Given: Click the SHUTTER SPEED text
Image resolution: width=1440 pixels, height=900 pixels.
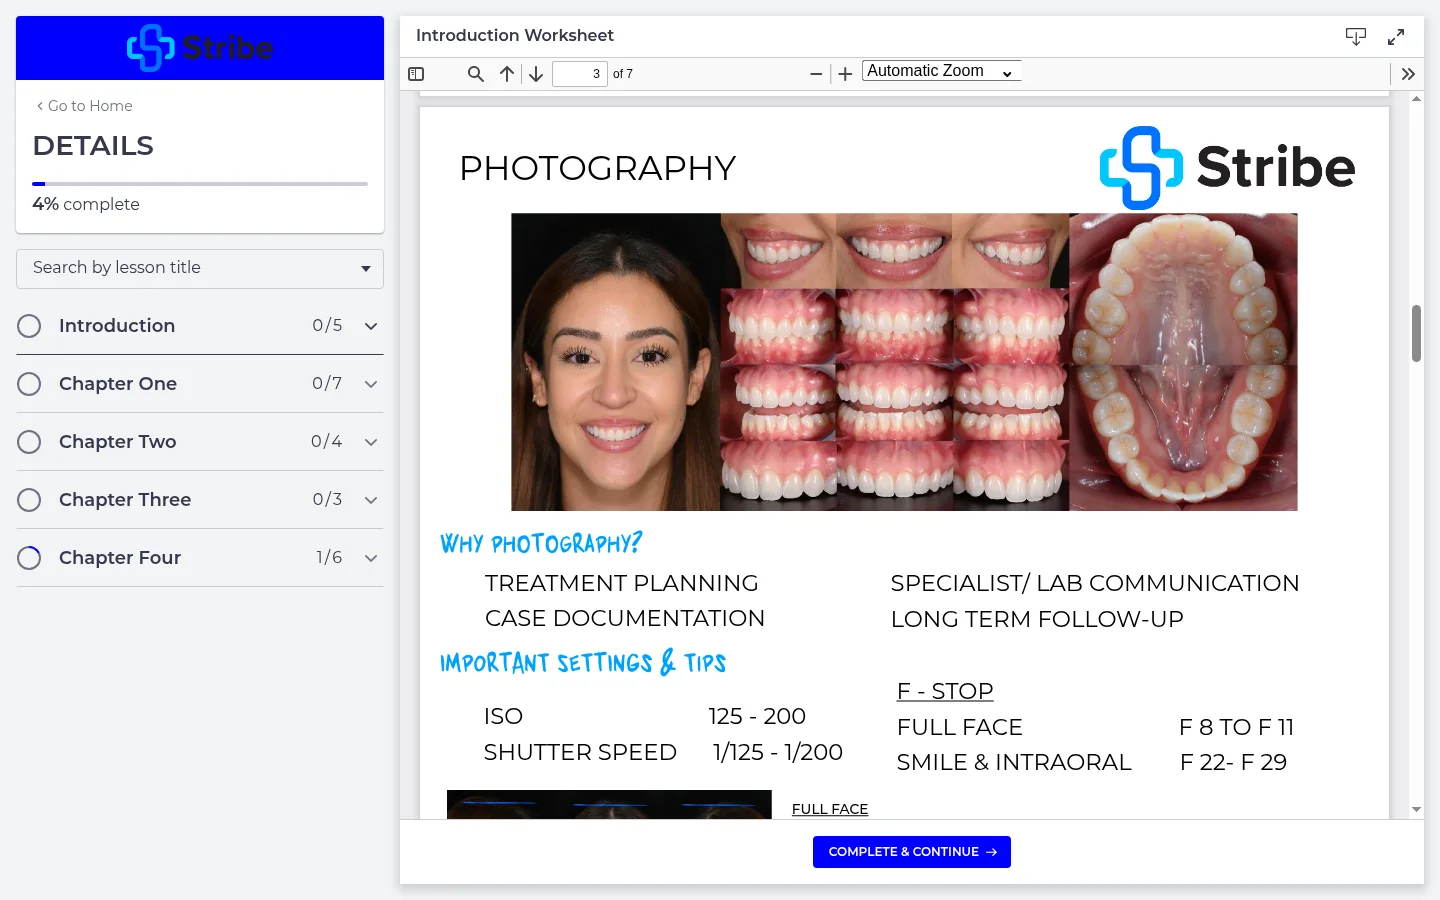Looking at the screenshot, I should coord(580,752).
